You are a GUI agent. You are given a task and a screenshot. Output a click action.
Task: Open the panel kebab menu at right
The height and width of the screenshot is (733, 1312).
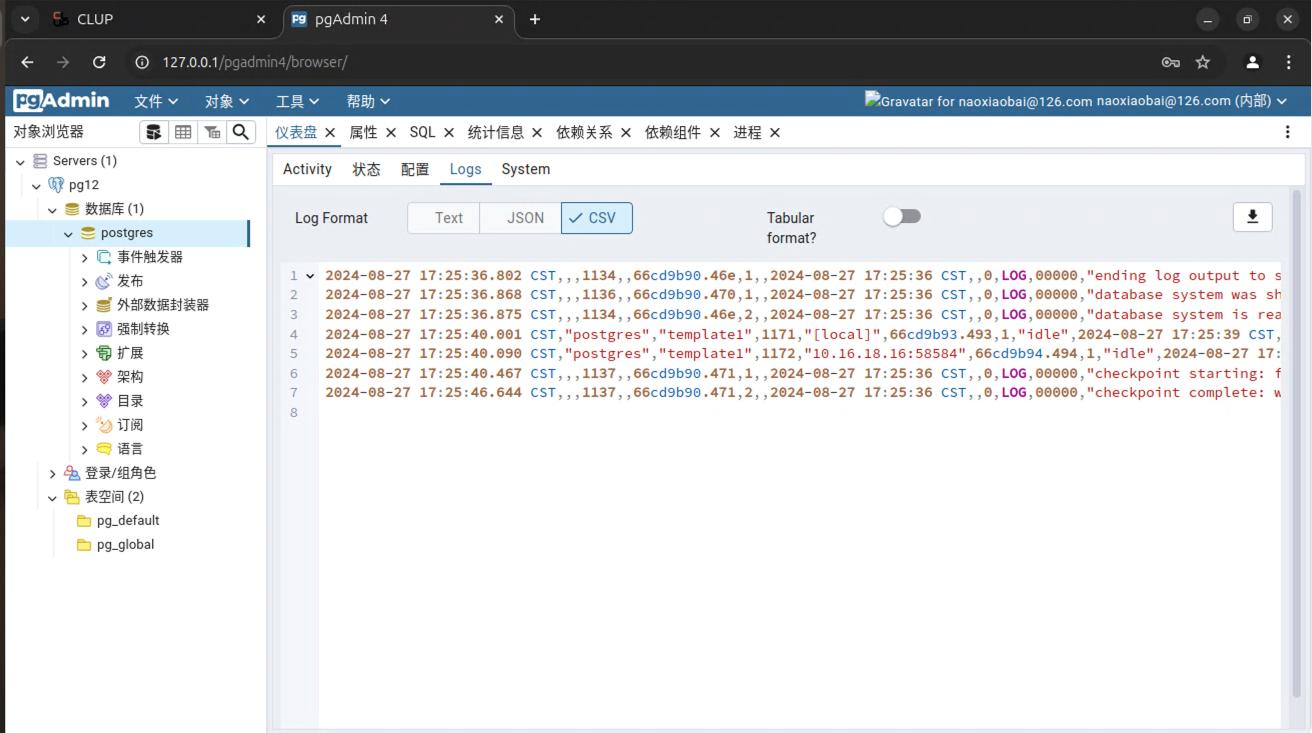pyautogui.click(x=1287, y=132)
